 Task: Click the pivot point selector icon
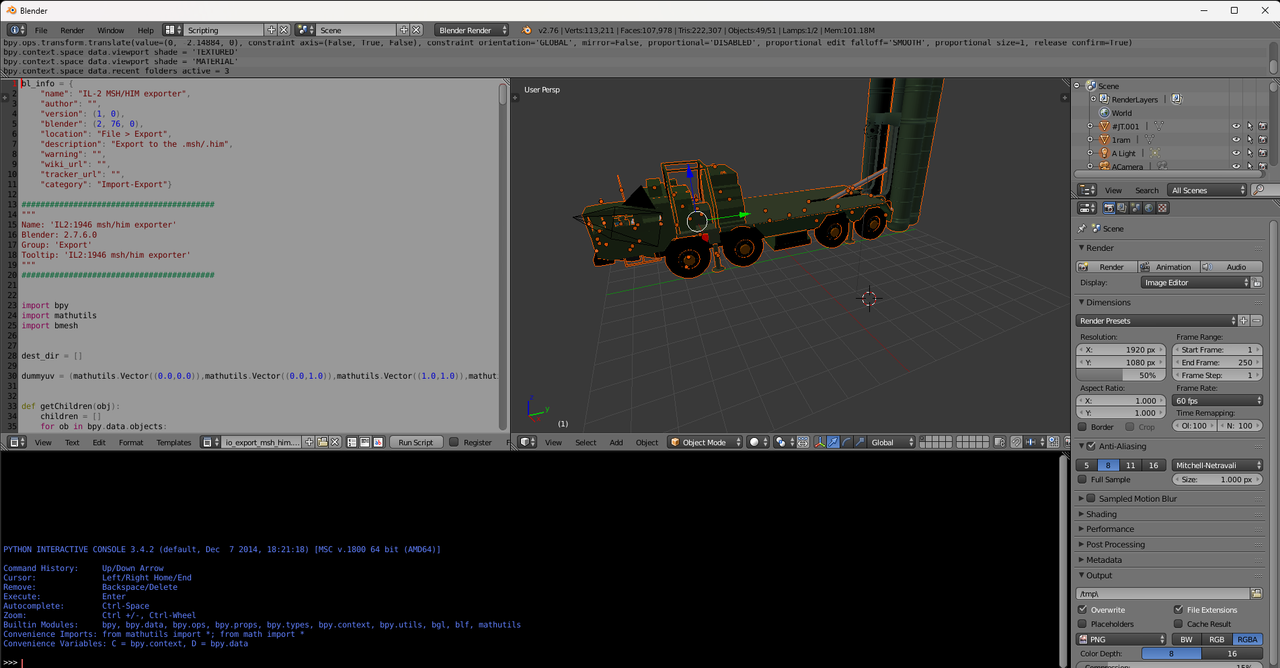(785, 442)
